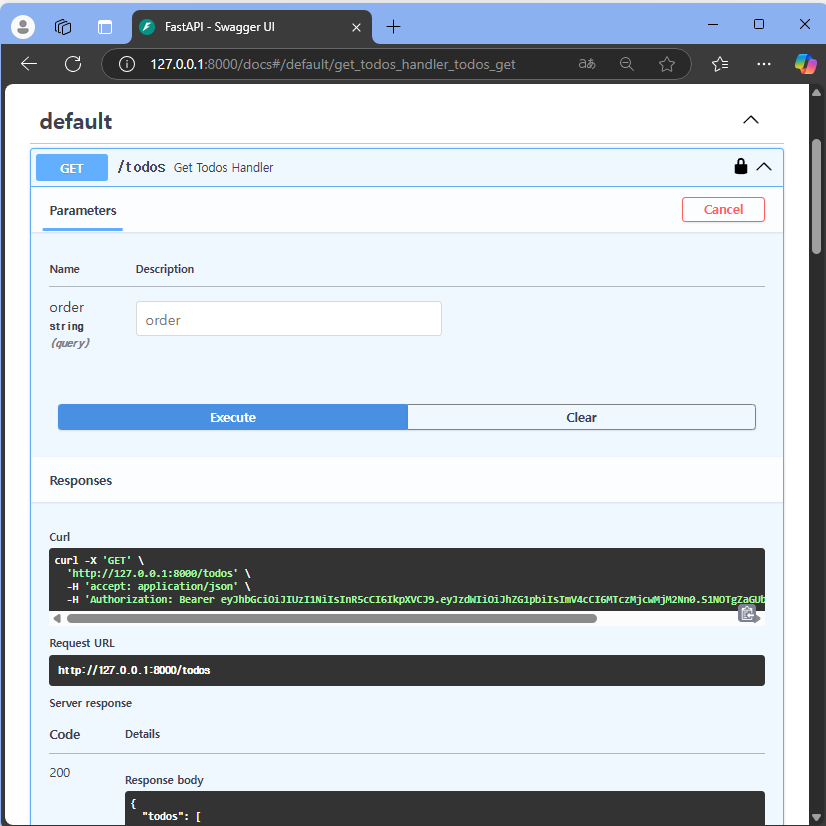The width and height of the screenshot is (826, 826).
Task: Cancel the try-it-out mode
Action: [723, 210]
